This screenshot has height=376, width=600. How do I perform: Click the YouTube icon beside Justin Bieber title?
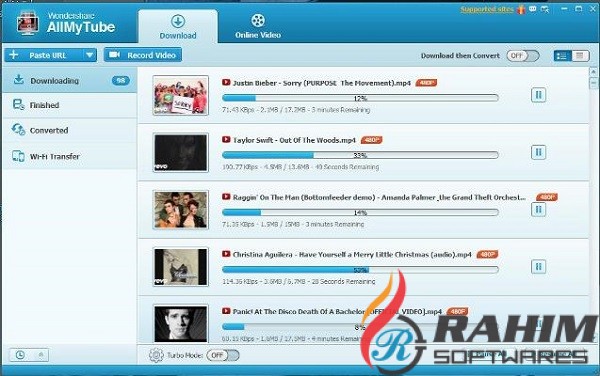point(226,82)
